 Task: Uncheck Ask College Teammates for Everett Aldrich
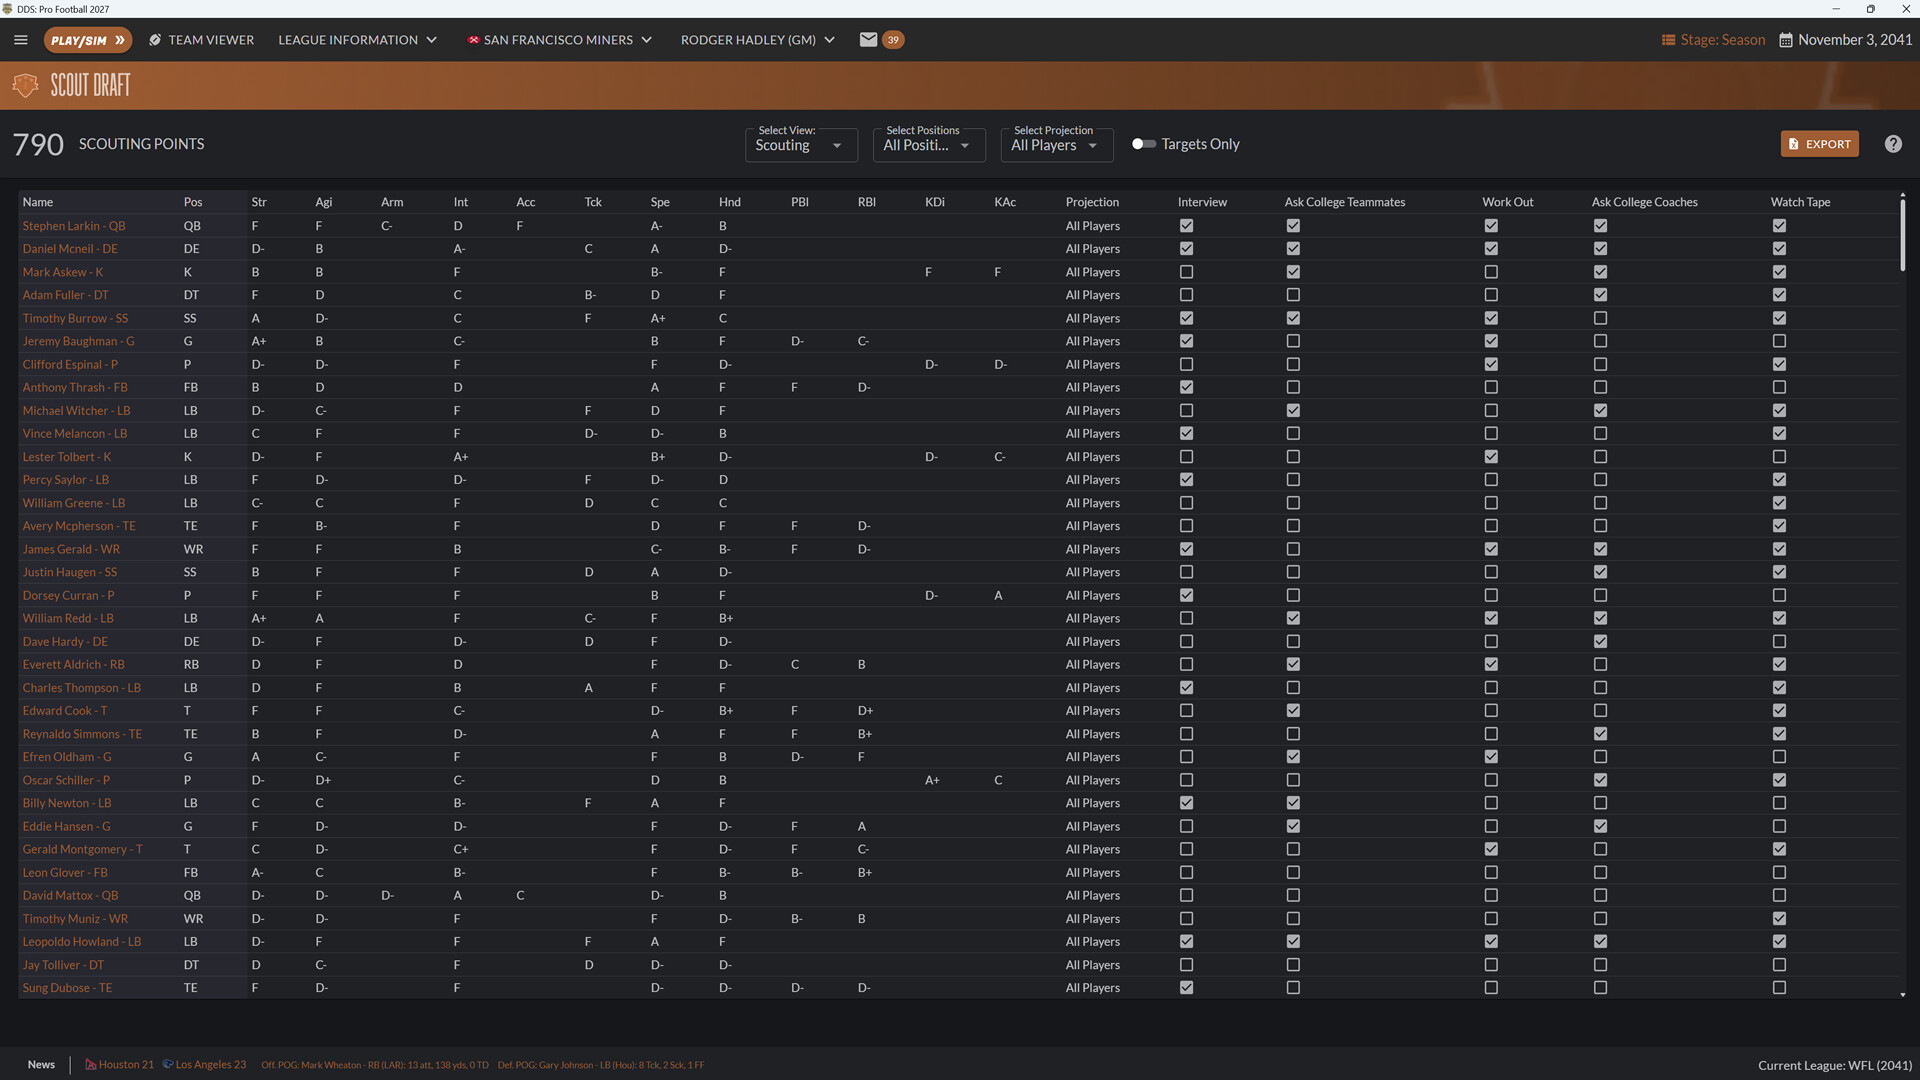tap(1293, 665)
